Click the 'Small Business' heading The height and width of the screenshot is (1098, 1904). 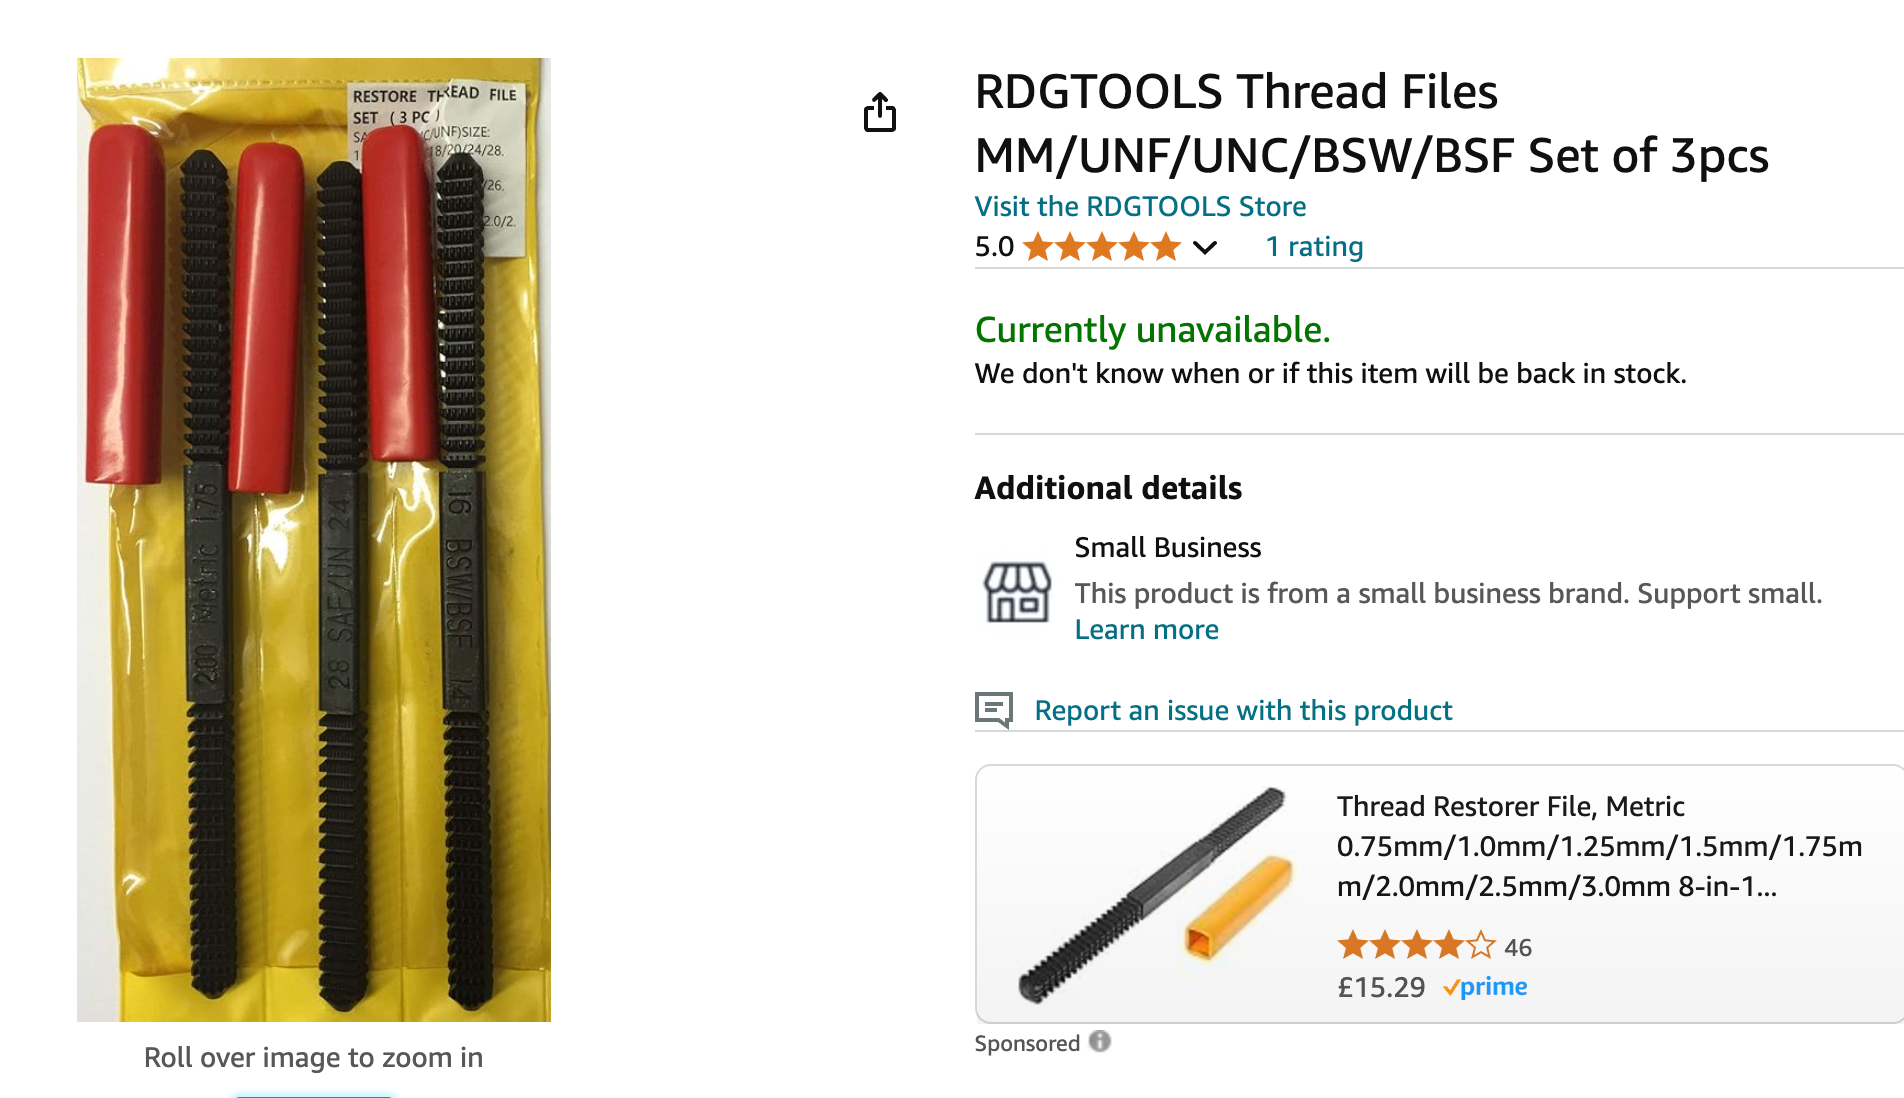click(x=1168, y=547)
